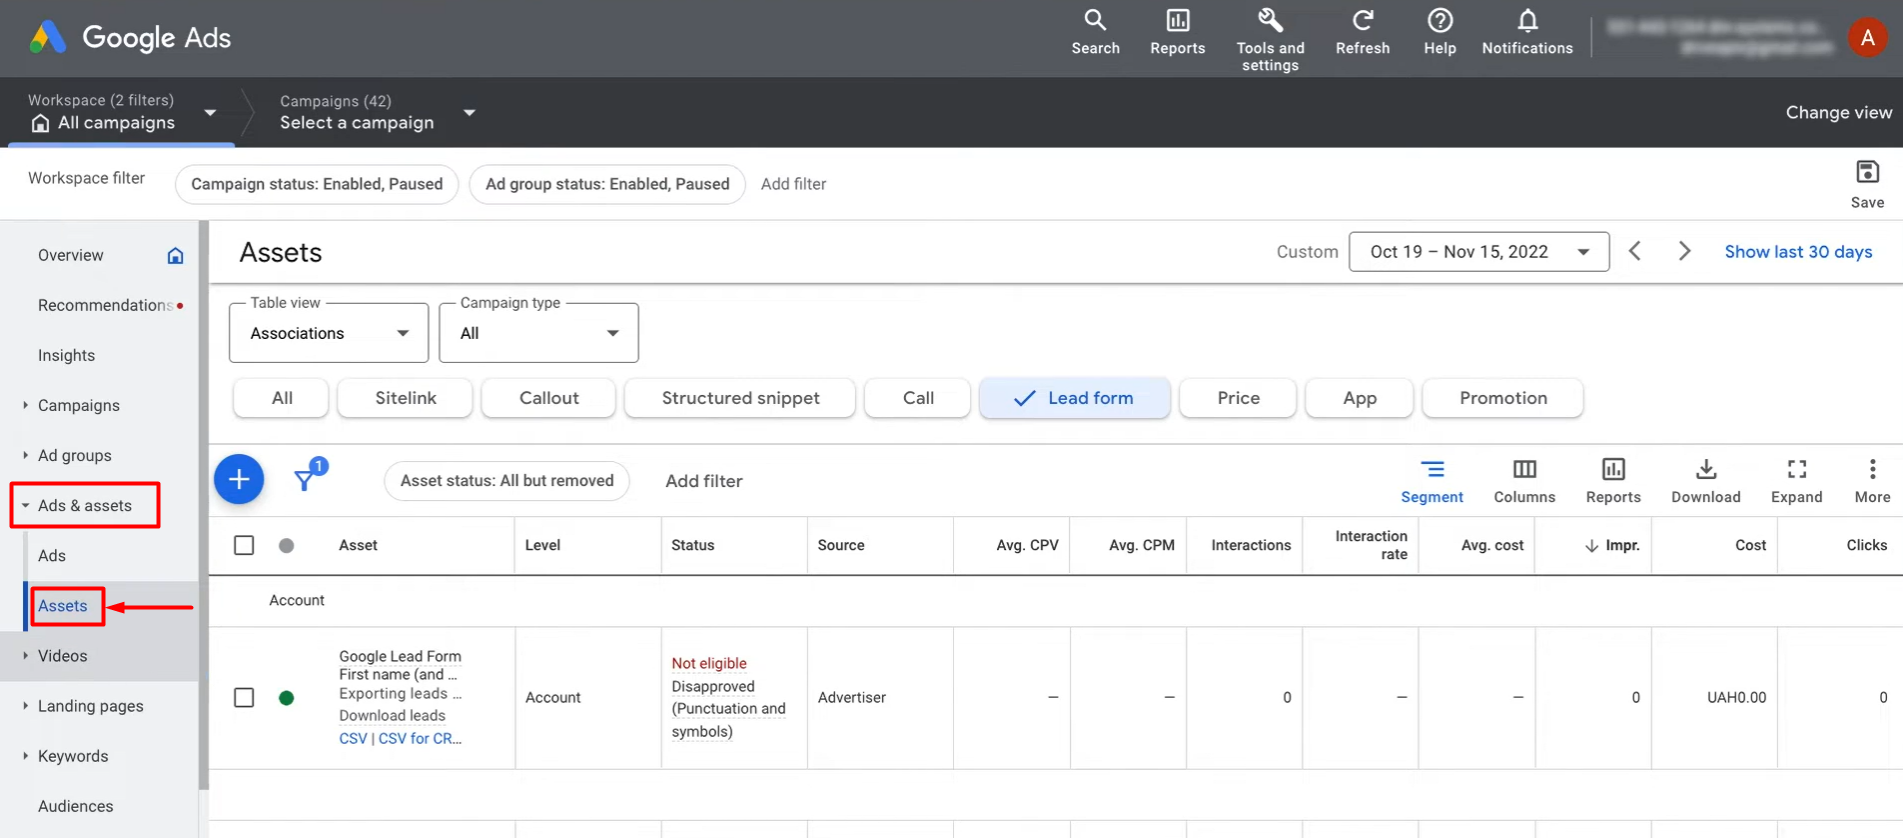
Task: Click the filter funnel icon
Action: click(305, 480)
